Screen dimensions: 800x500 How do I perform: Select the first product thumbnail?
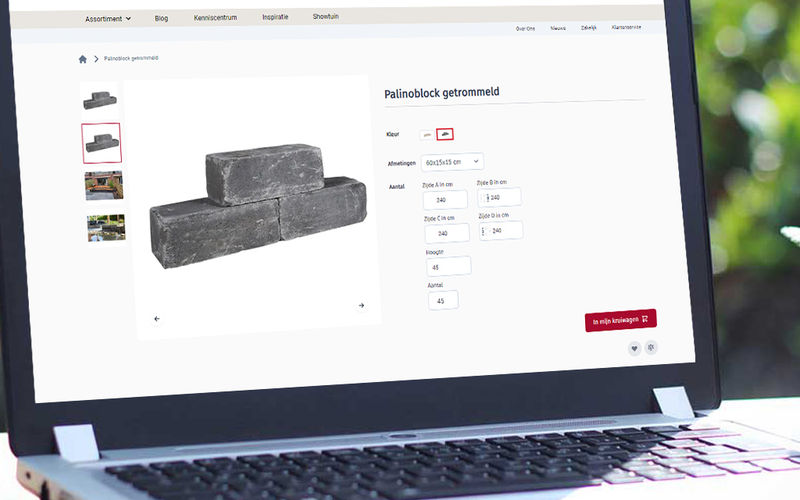click(99, 100)
